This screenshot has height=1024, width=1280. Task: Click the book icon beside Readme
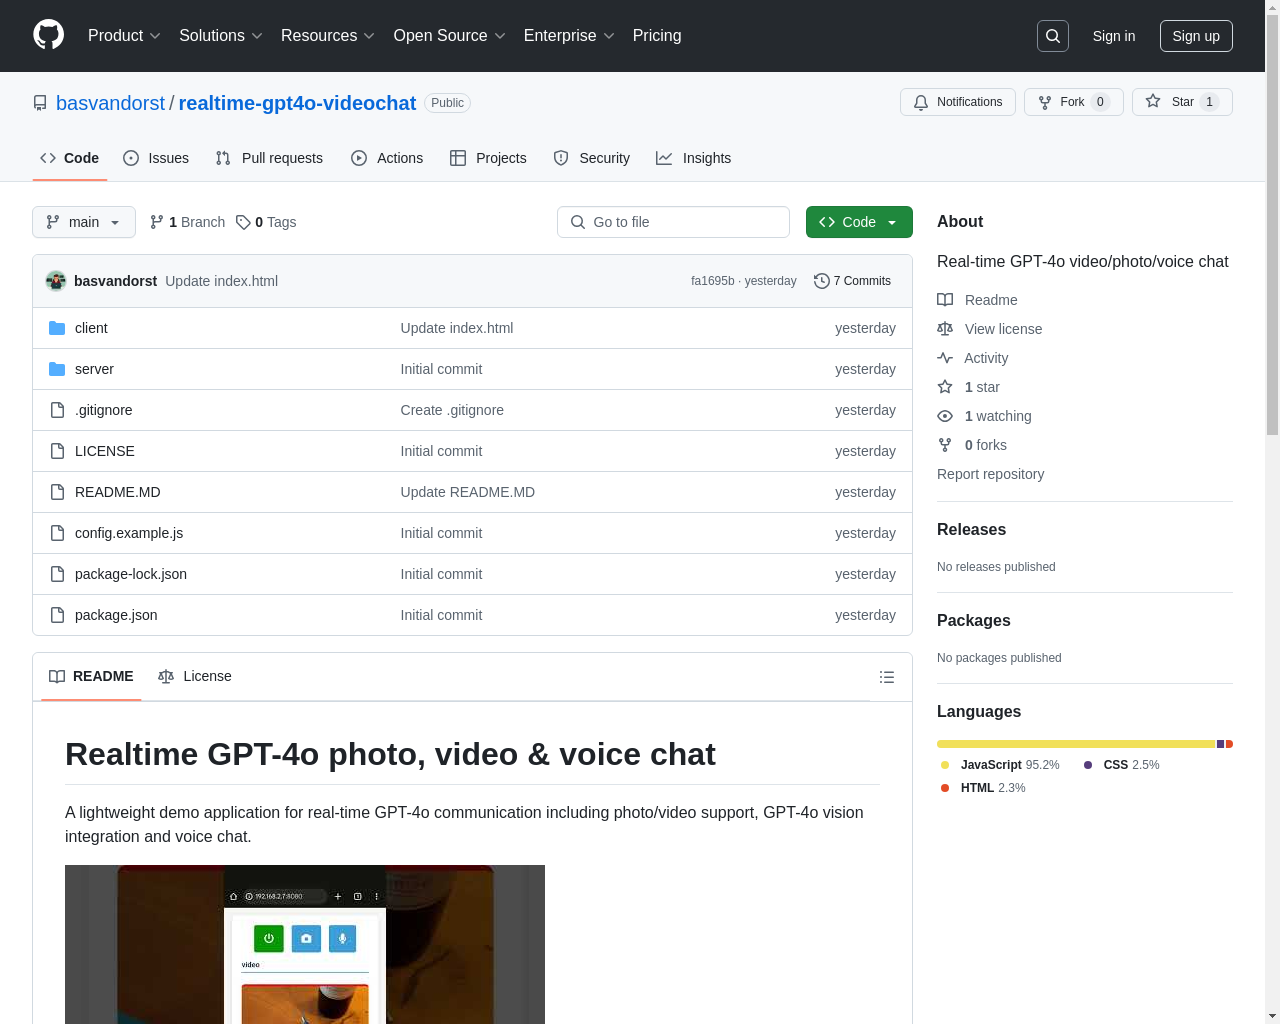click(x=945, y=300)
